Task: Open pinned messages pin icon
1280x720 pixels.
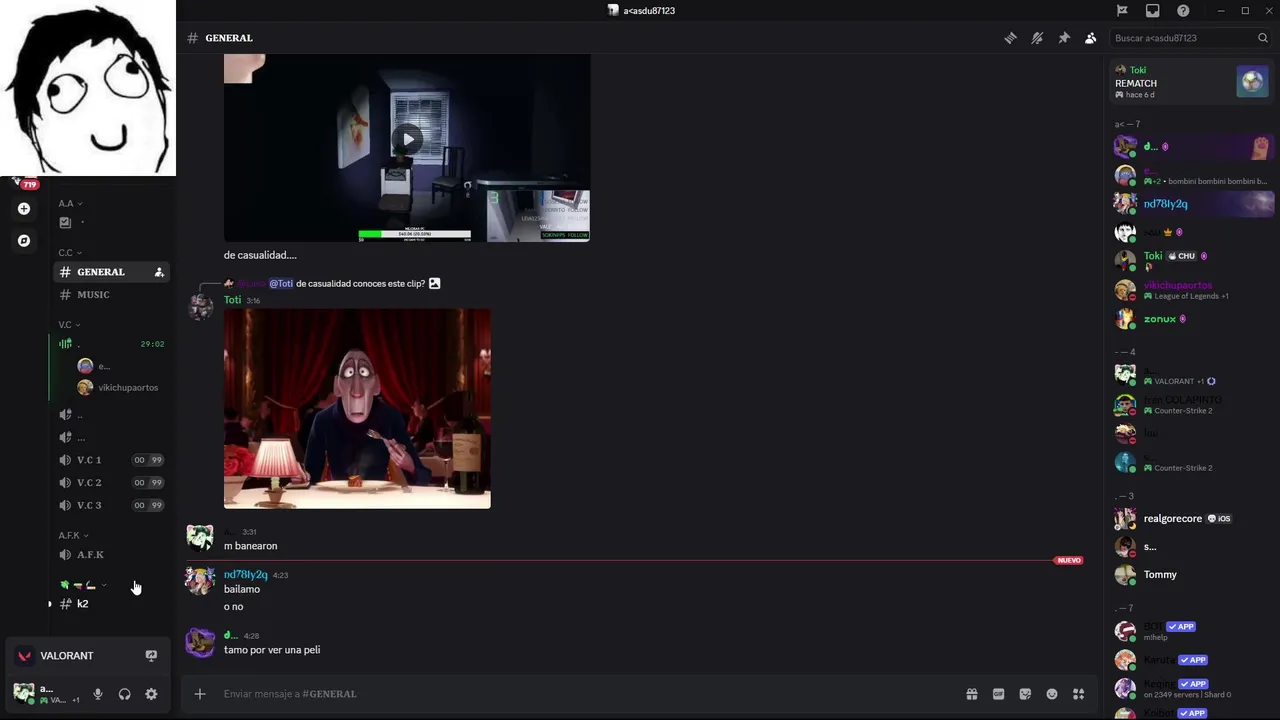Action: click(x=1064, y=38)
